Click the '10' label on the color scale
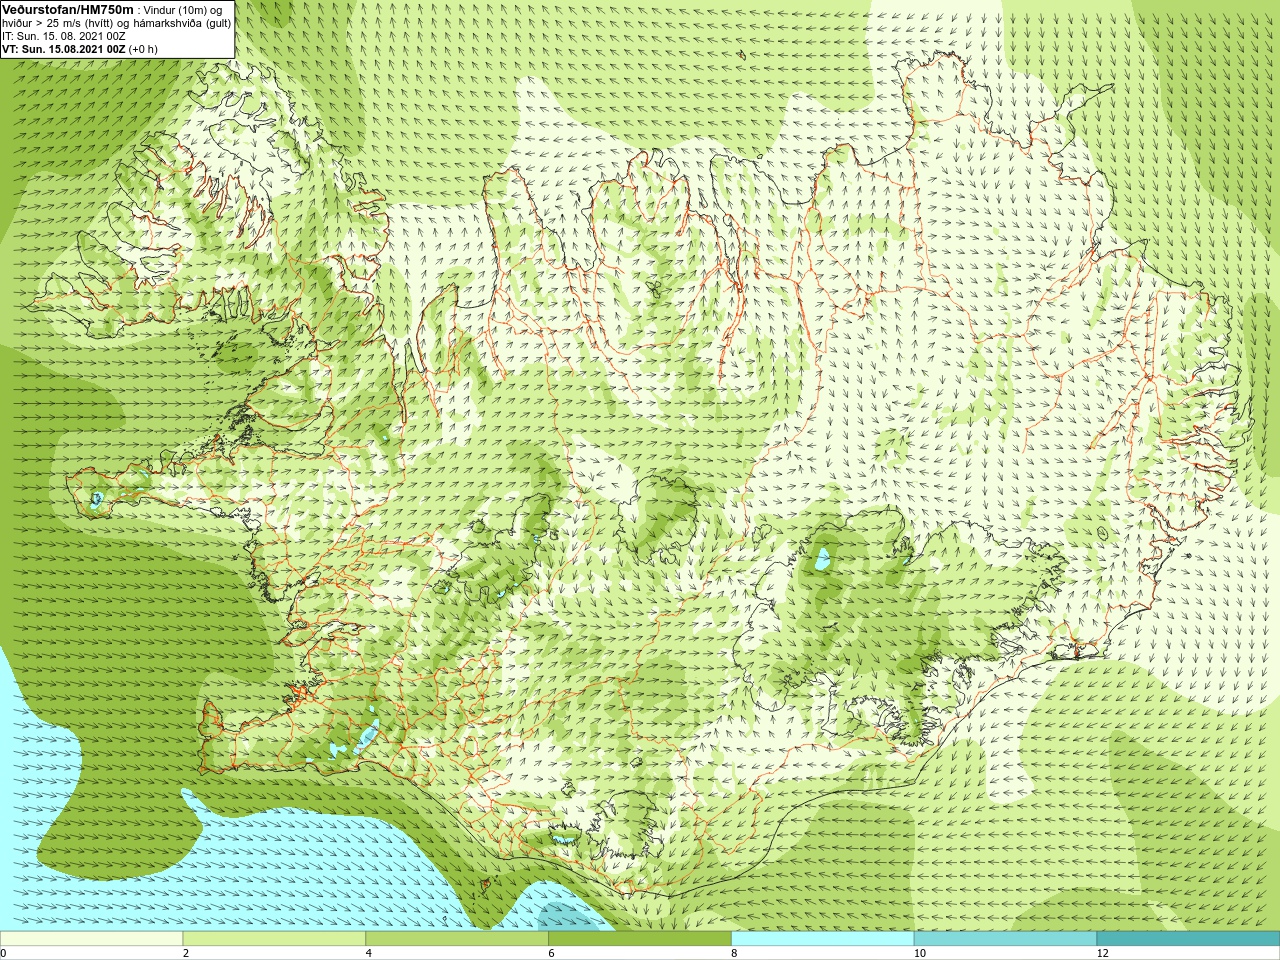Screen dimensions: 1280x960 (x=919, y=953)
